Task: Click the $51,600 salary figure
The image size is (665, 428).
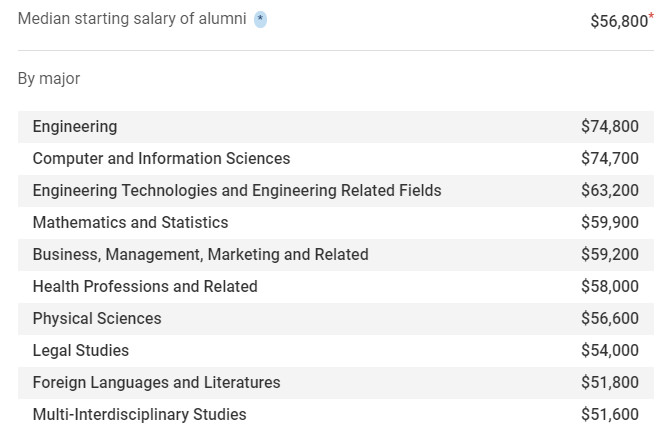Action: (609, 414)
